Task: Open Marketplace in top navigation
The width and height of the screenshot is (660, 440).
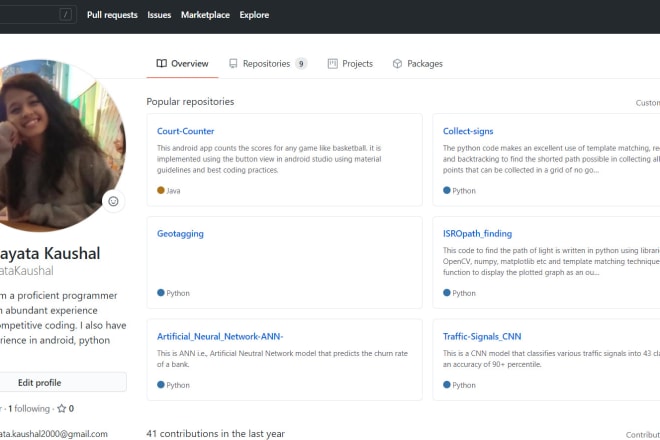Action: (x=205, y=15)
